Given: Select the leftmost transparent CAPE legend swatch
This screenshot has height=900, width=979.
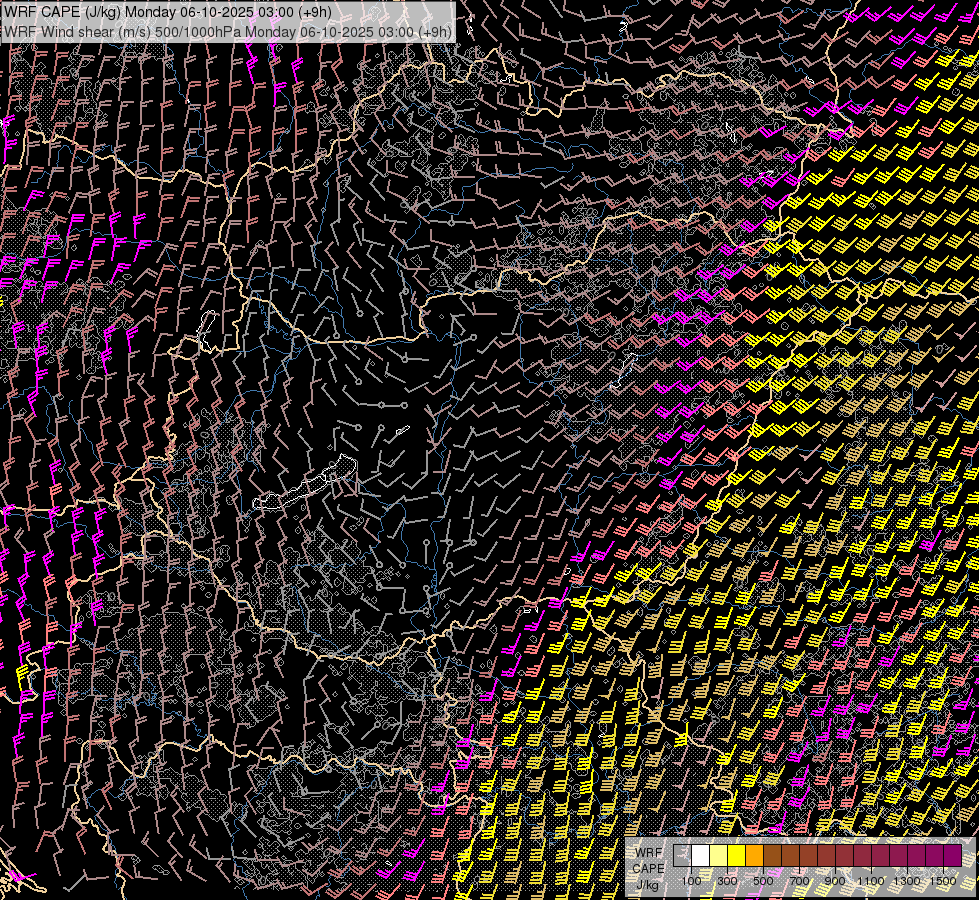Looking at the screenshot, I should tap(682, 856).
